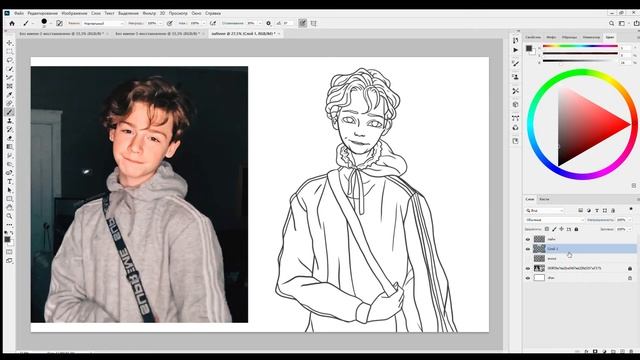Screen dimensions: 640x360
Task: Click the Home icon in options bar
Action: [x=12, y=23]
